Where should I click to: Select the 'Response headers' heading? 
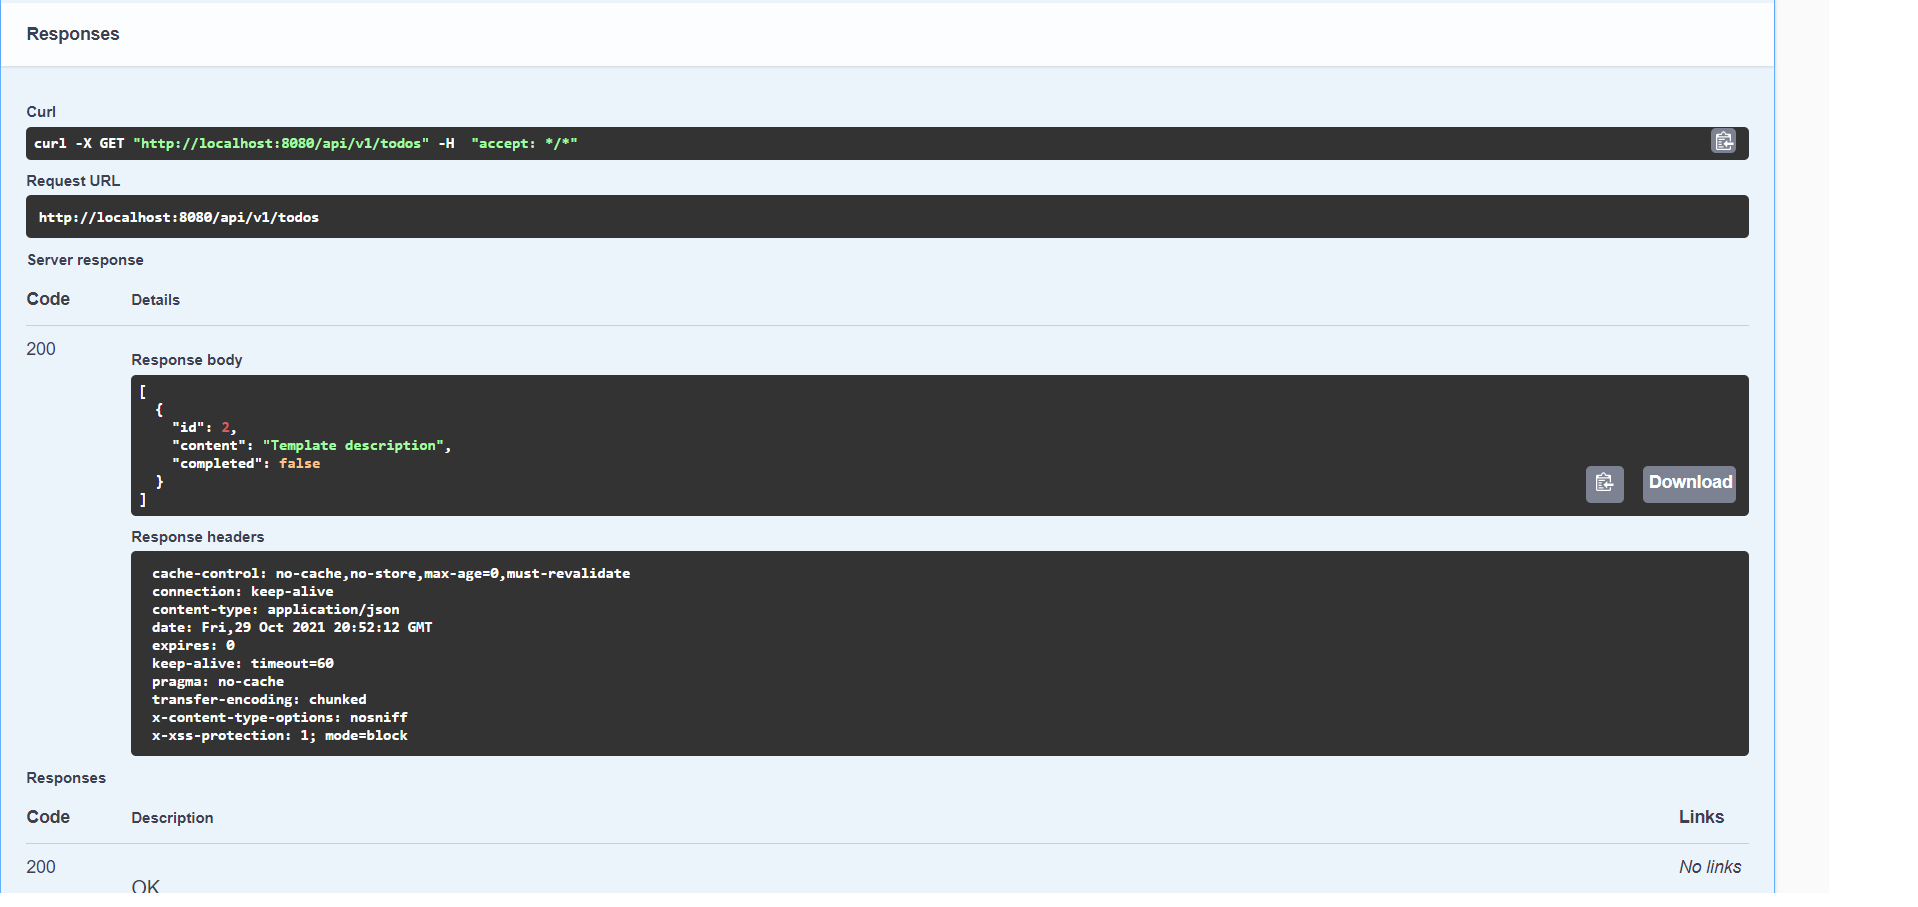tap(197, 536)
